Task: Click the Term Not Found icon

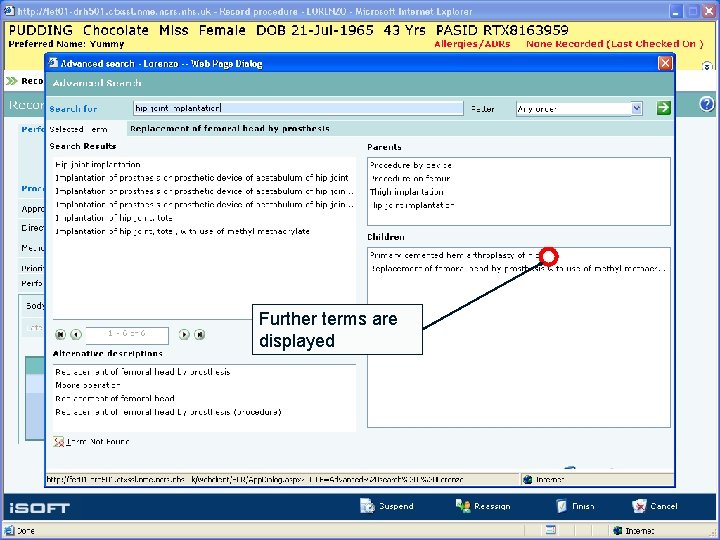Action: coord(58,442)
